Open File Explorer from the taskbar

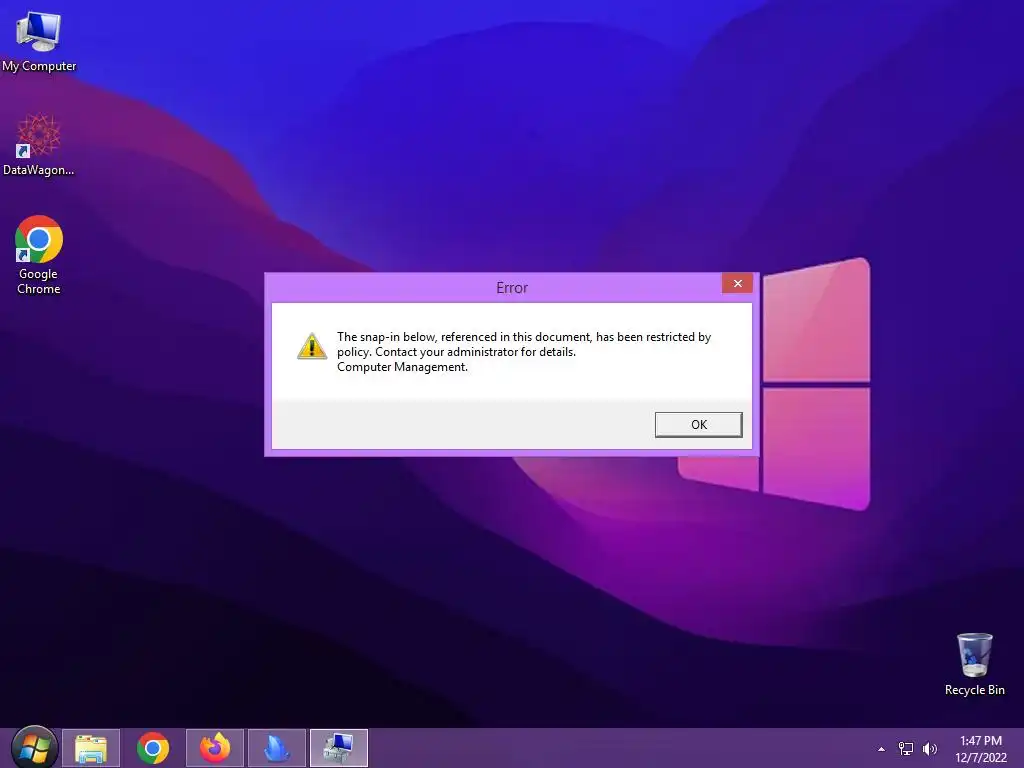coord(91,748)
